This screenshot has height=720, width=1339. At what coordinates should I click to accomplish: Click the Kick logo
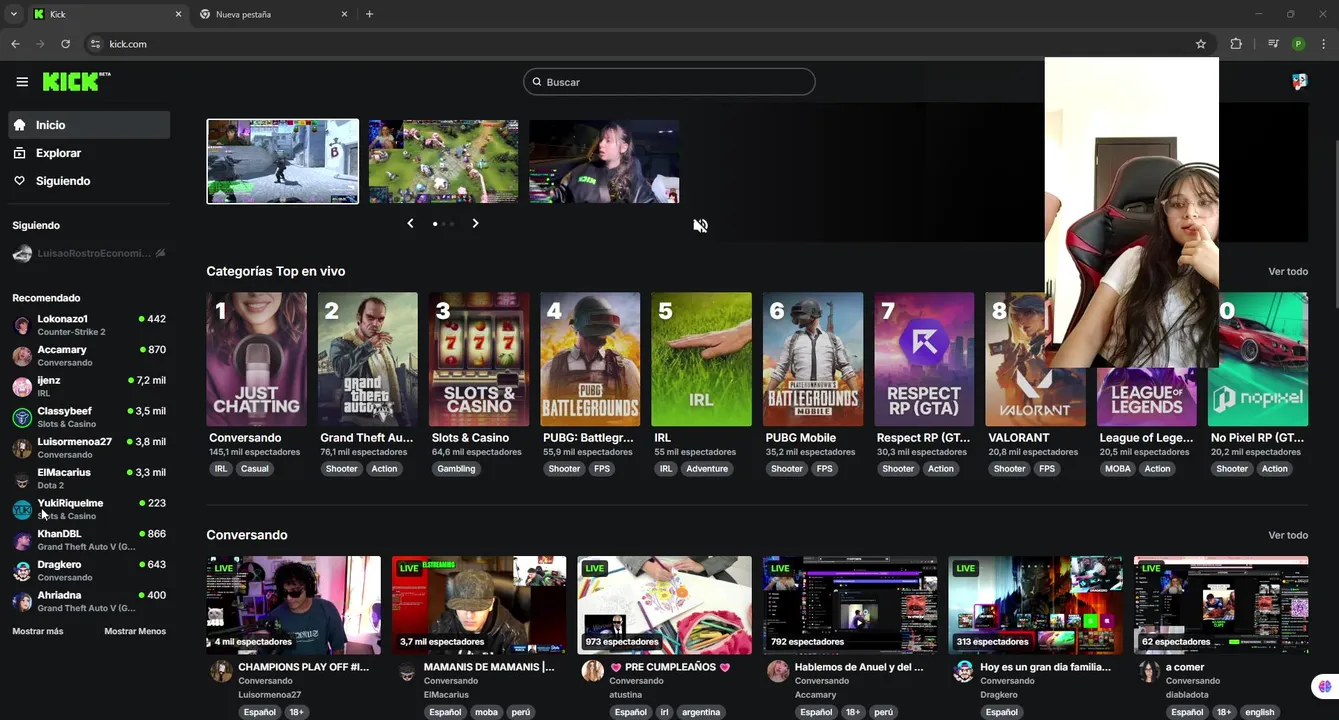[76, 82]
